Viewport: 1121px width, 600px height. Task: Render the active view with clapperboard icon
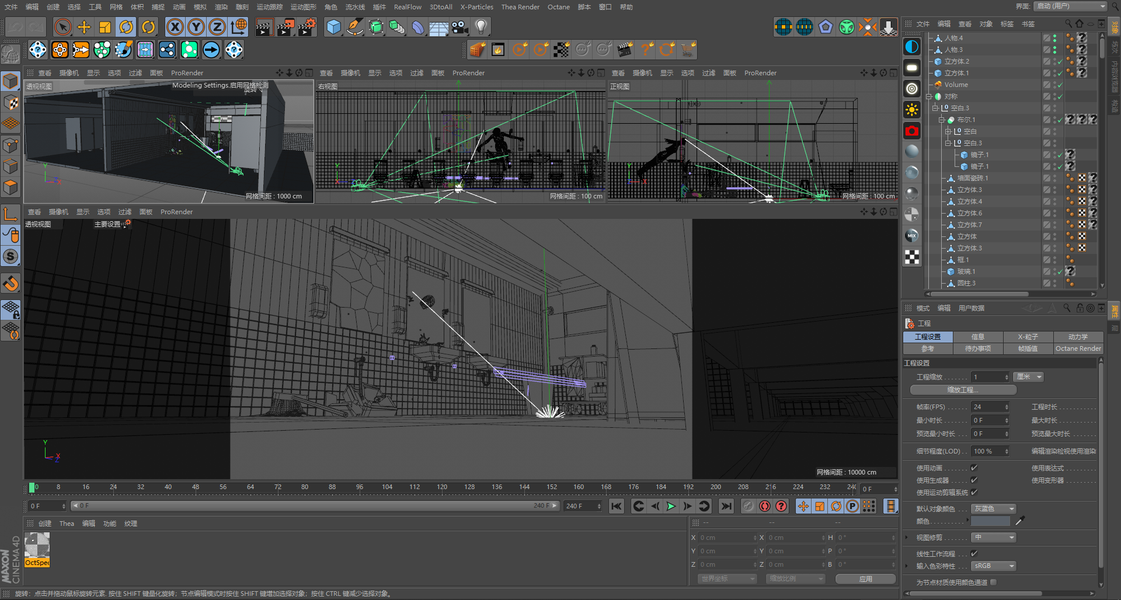pos(264,27)
